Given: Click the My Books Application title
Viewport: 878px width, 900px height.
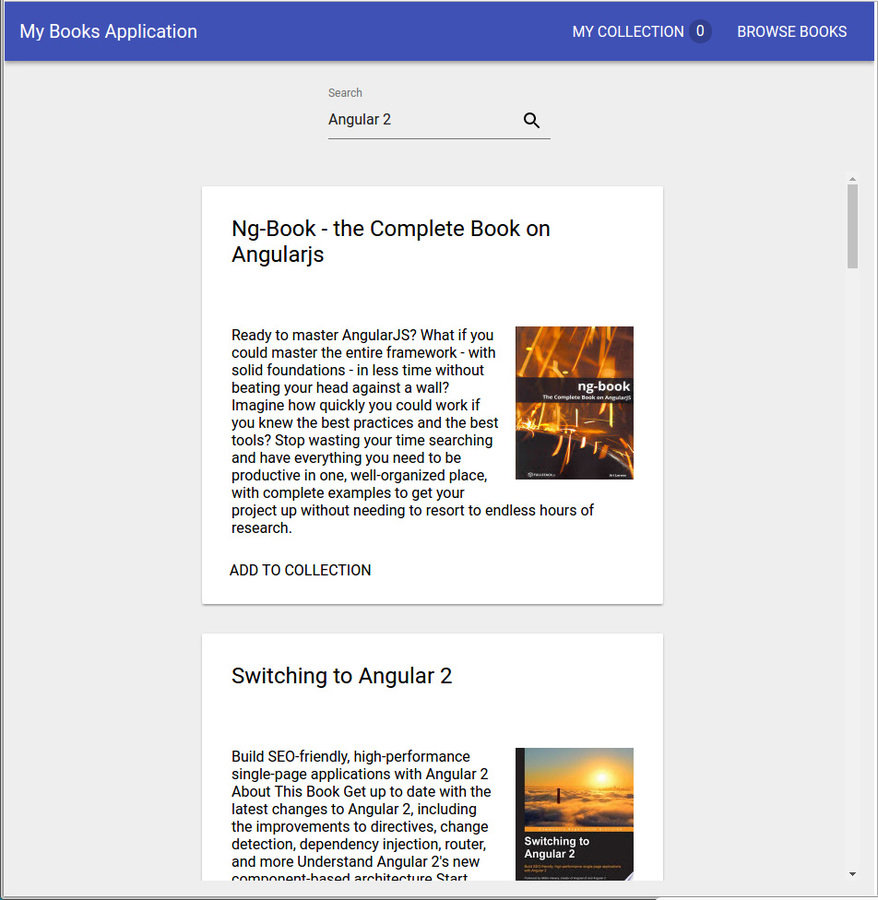Looking at the screenshot, I should pos(108,31).
